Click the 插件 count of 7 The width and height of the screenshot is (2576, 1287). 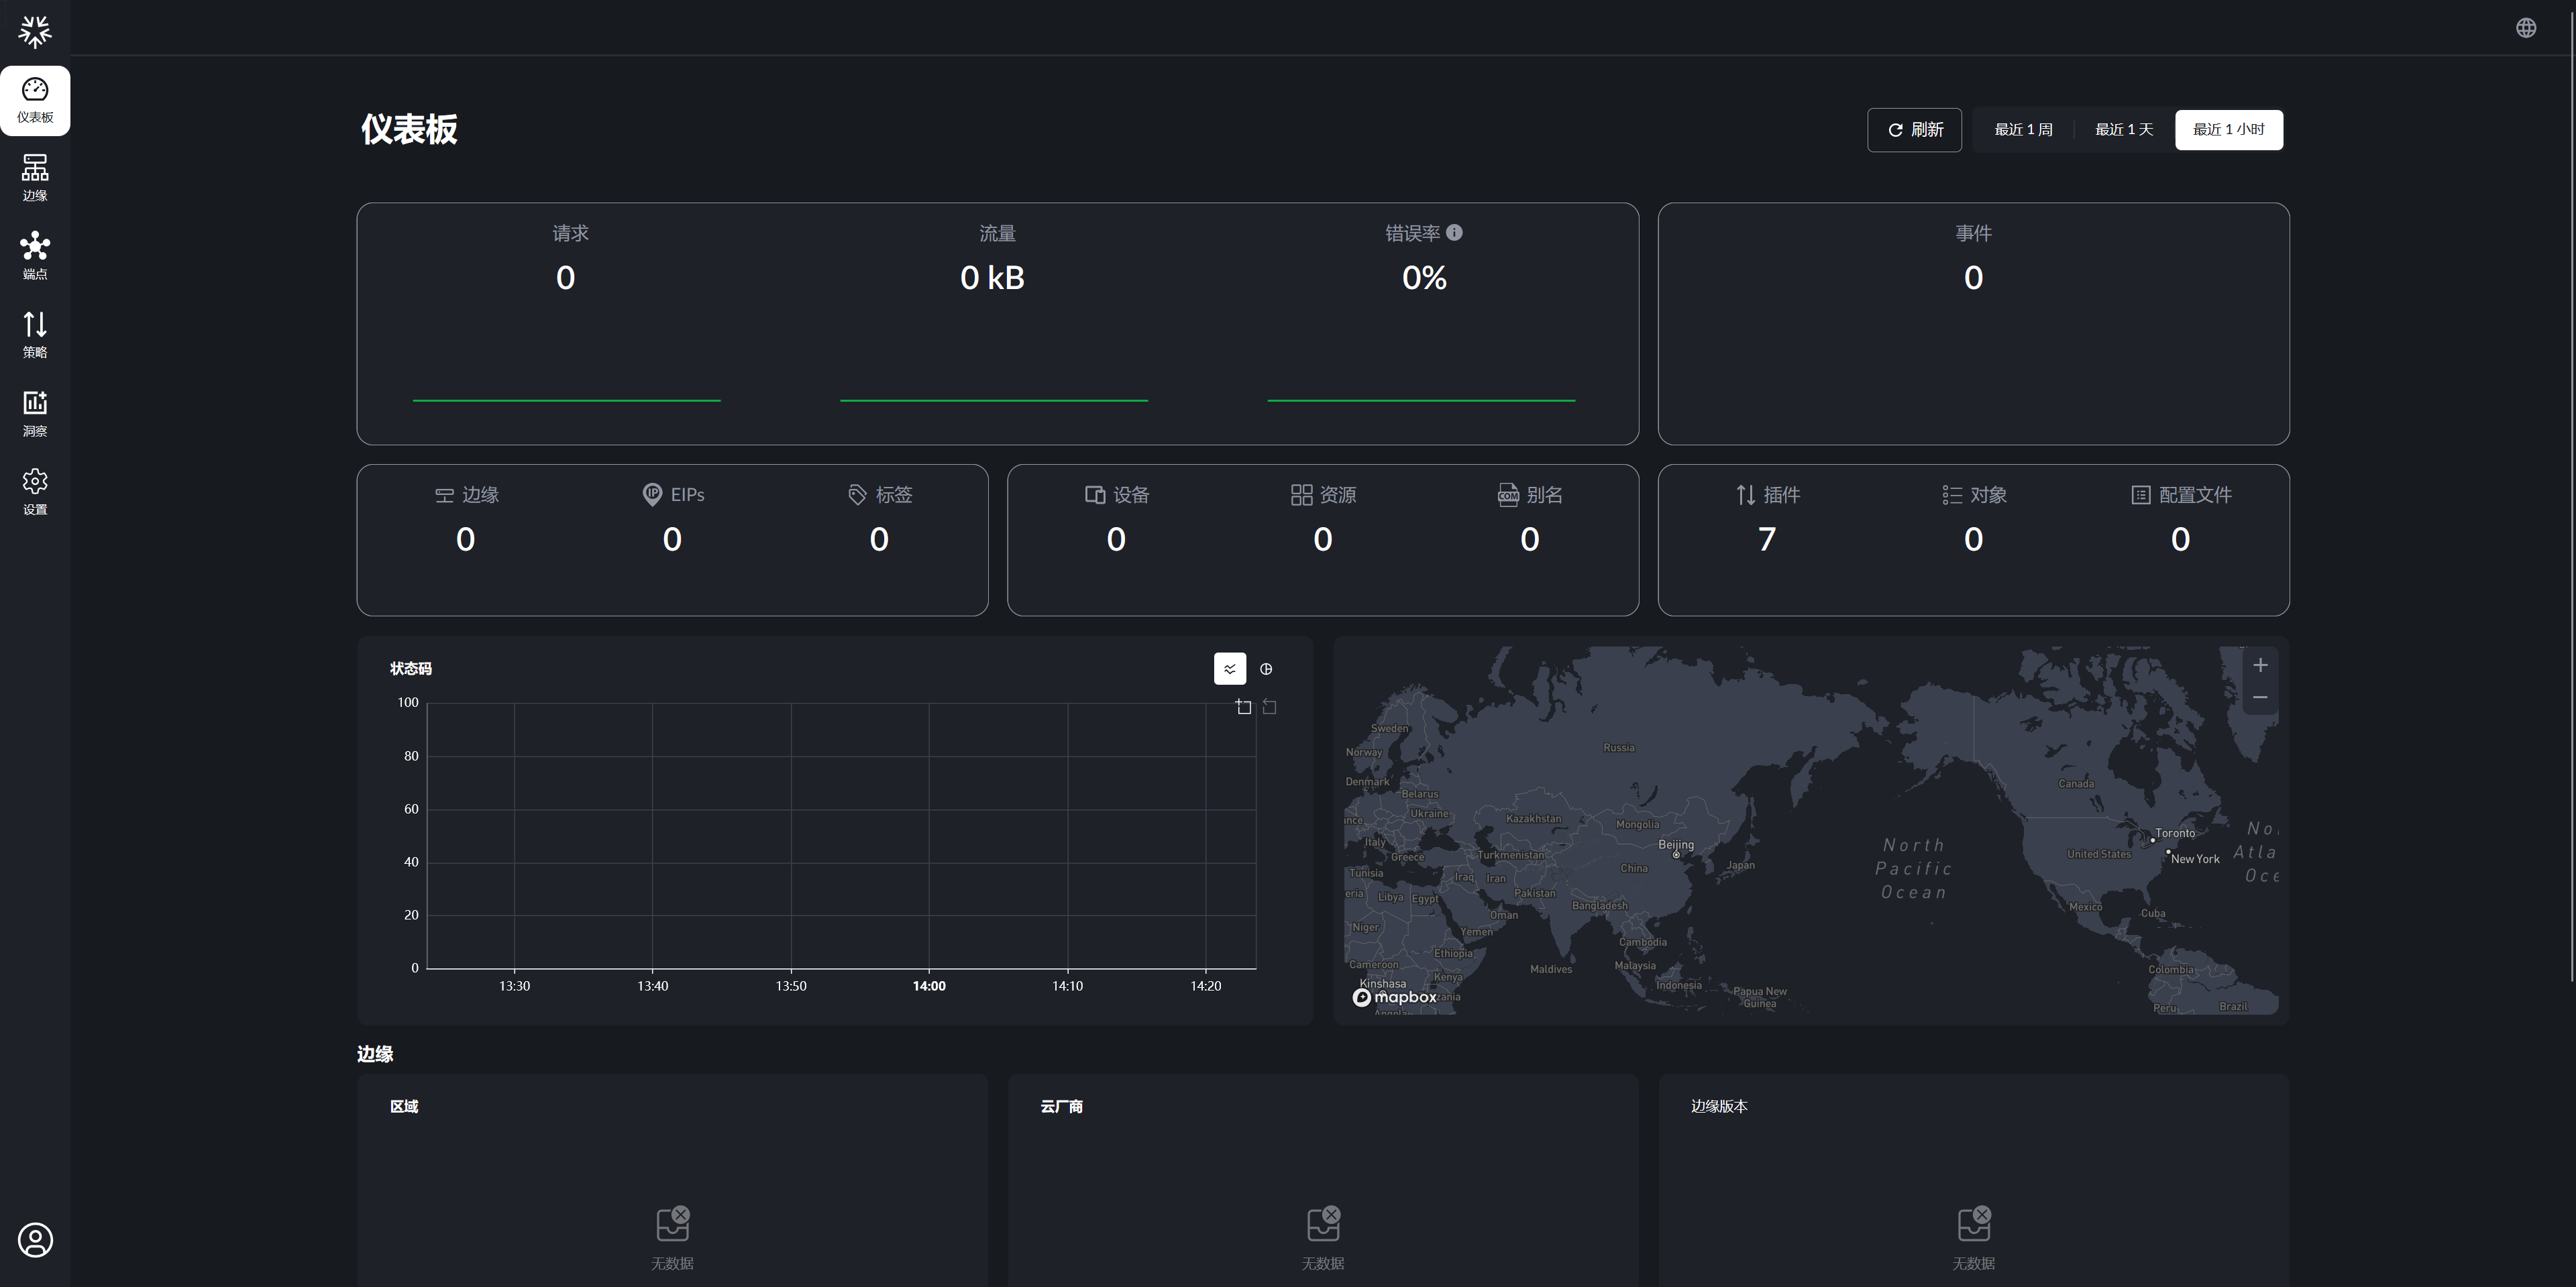coord(1767,540)
